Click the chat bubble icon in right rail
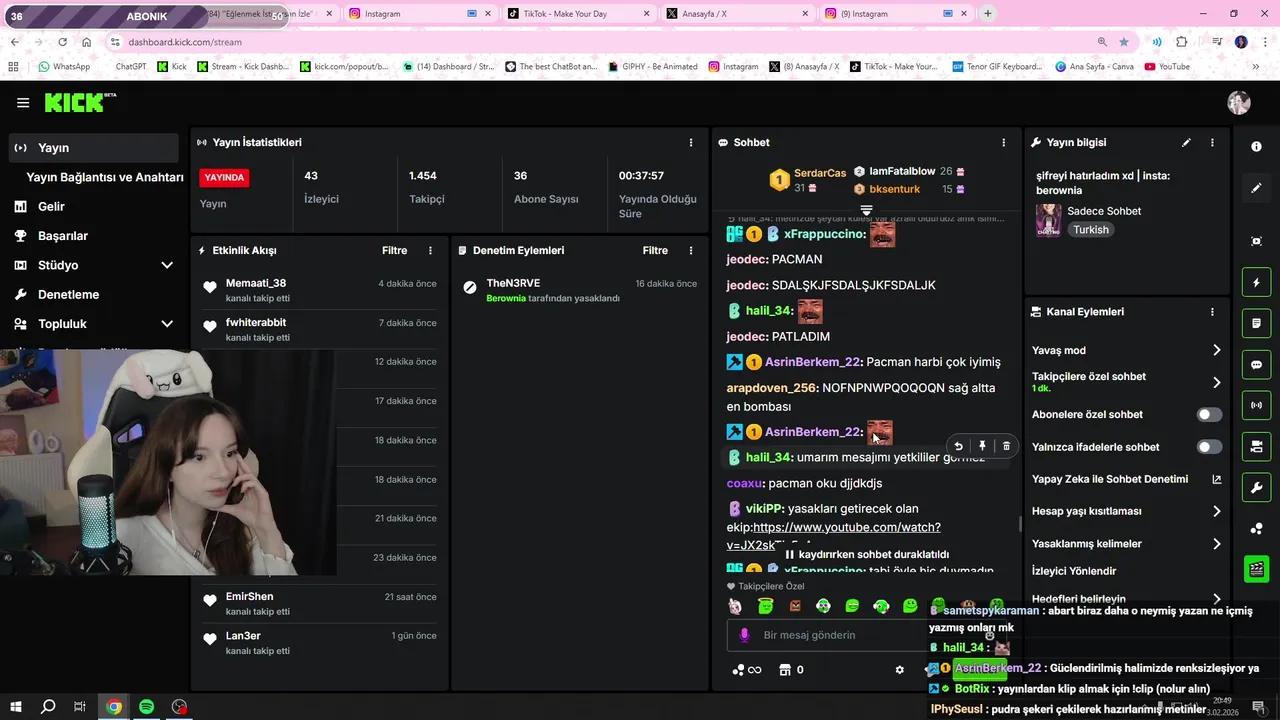 1256,365
